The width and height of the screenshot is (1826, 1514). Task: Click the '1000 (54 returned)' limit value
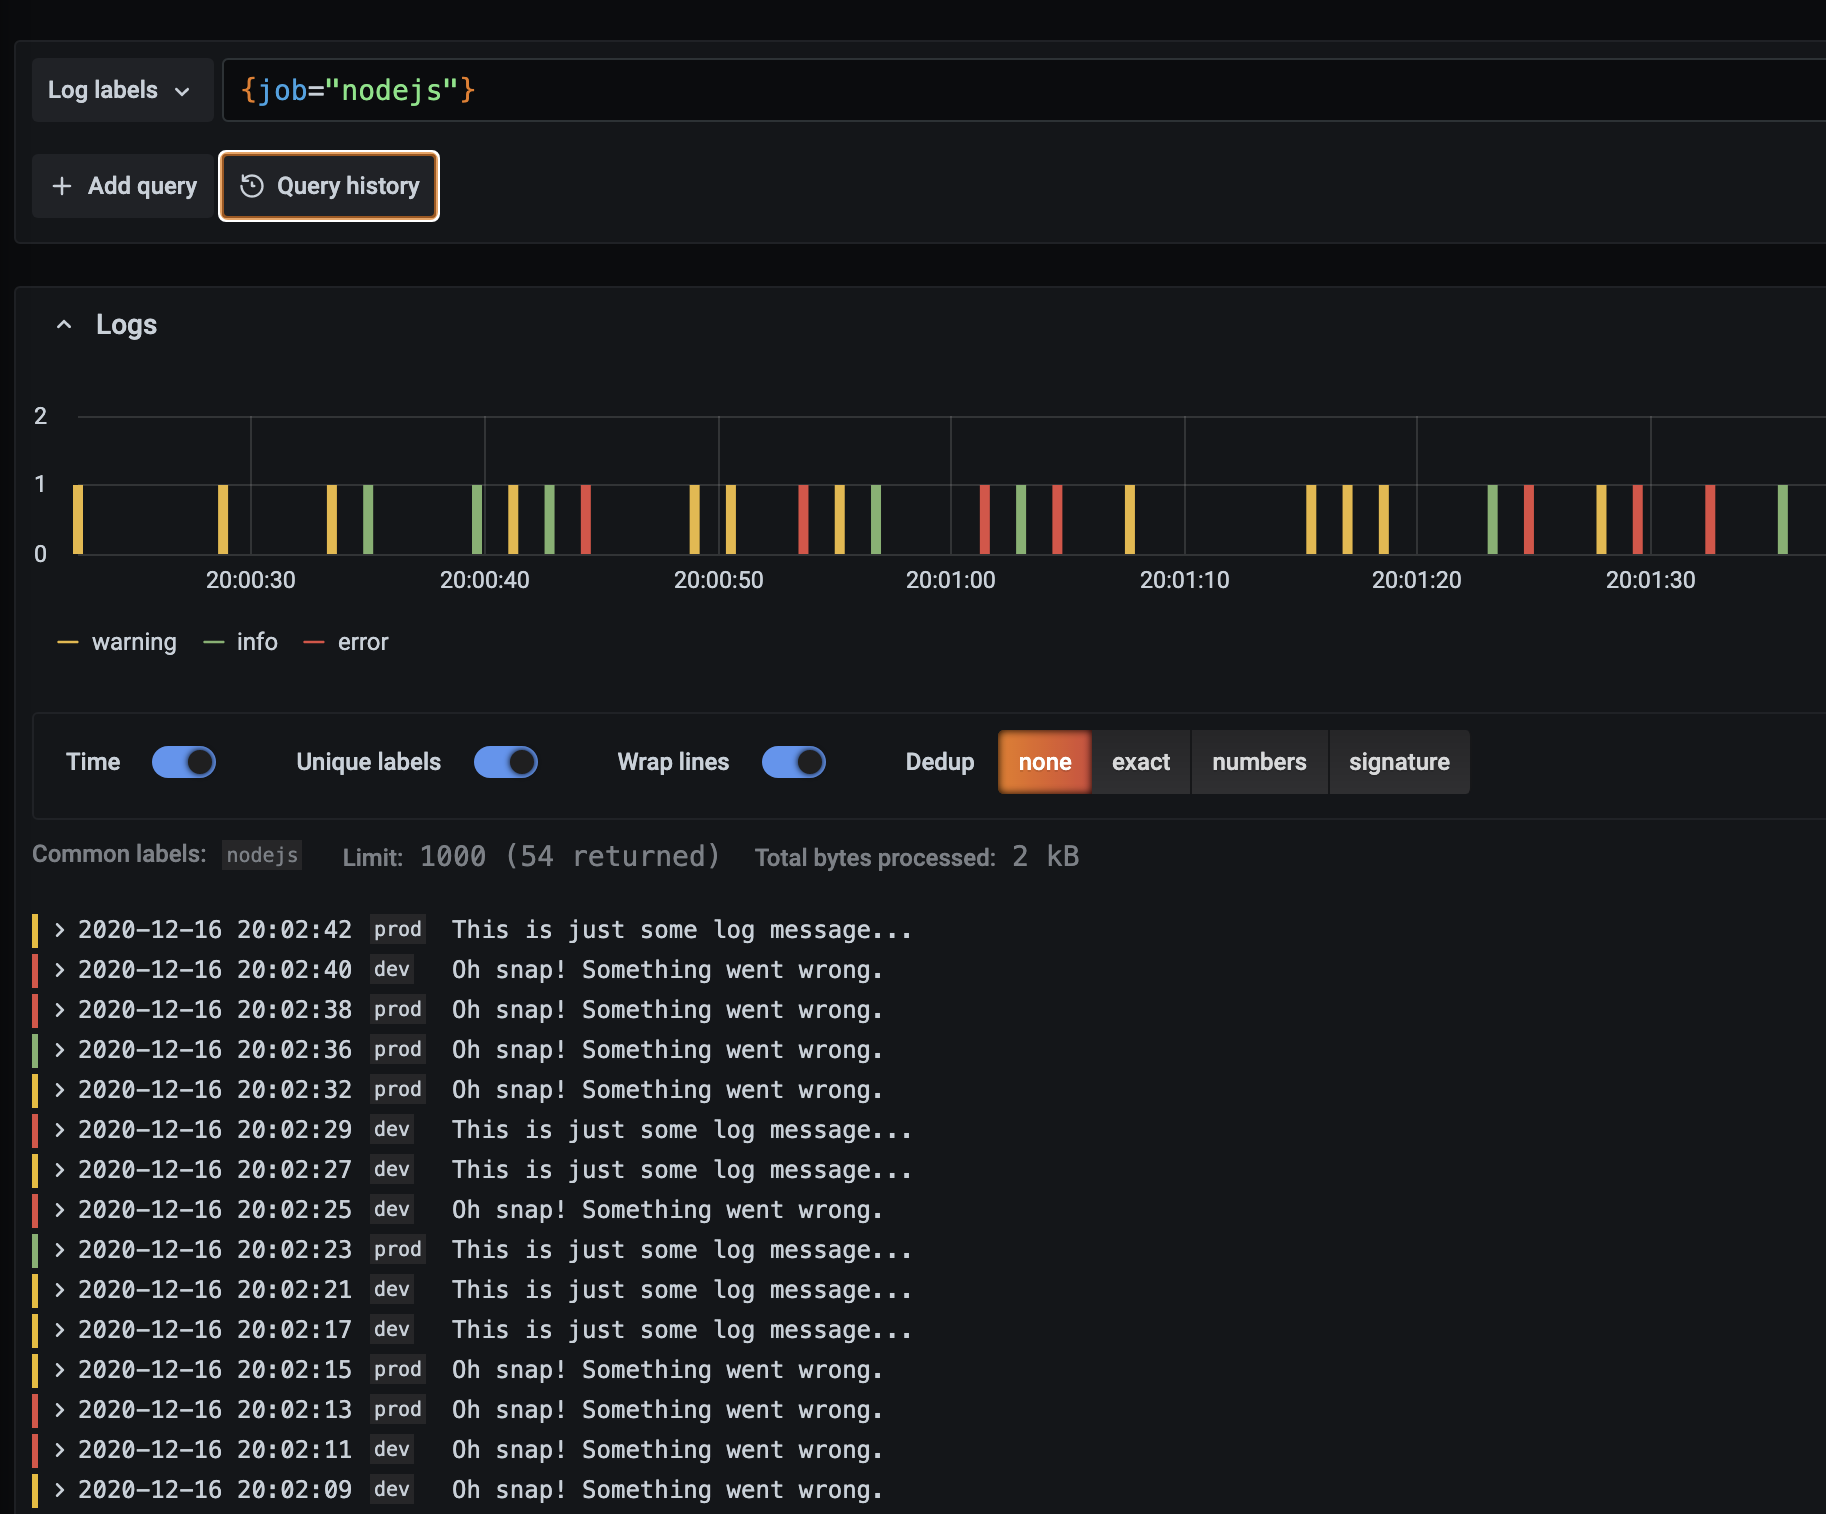tap(570, 856)
